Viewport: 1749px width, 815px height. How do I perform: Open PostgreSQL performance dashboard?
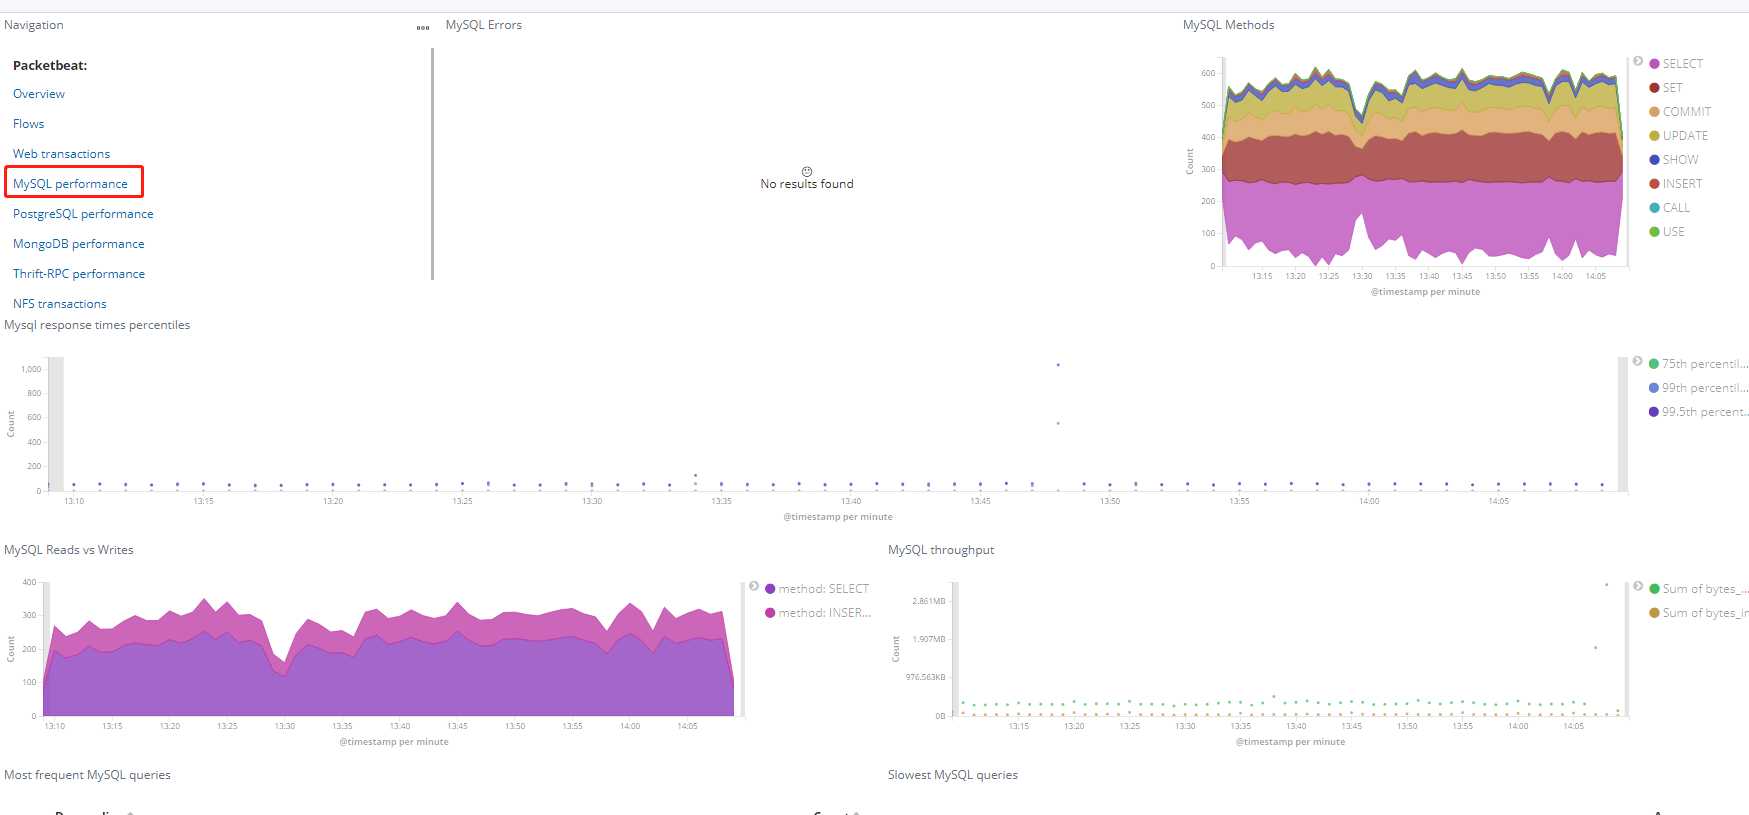click(84, 214)
